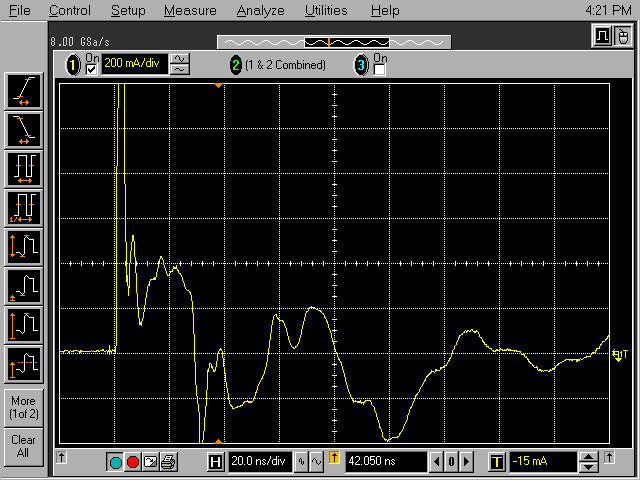Click the flatter-wave channel 1 scale button
This screenshot has height=480, width=640.
coord(180,70)
